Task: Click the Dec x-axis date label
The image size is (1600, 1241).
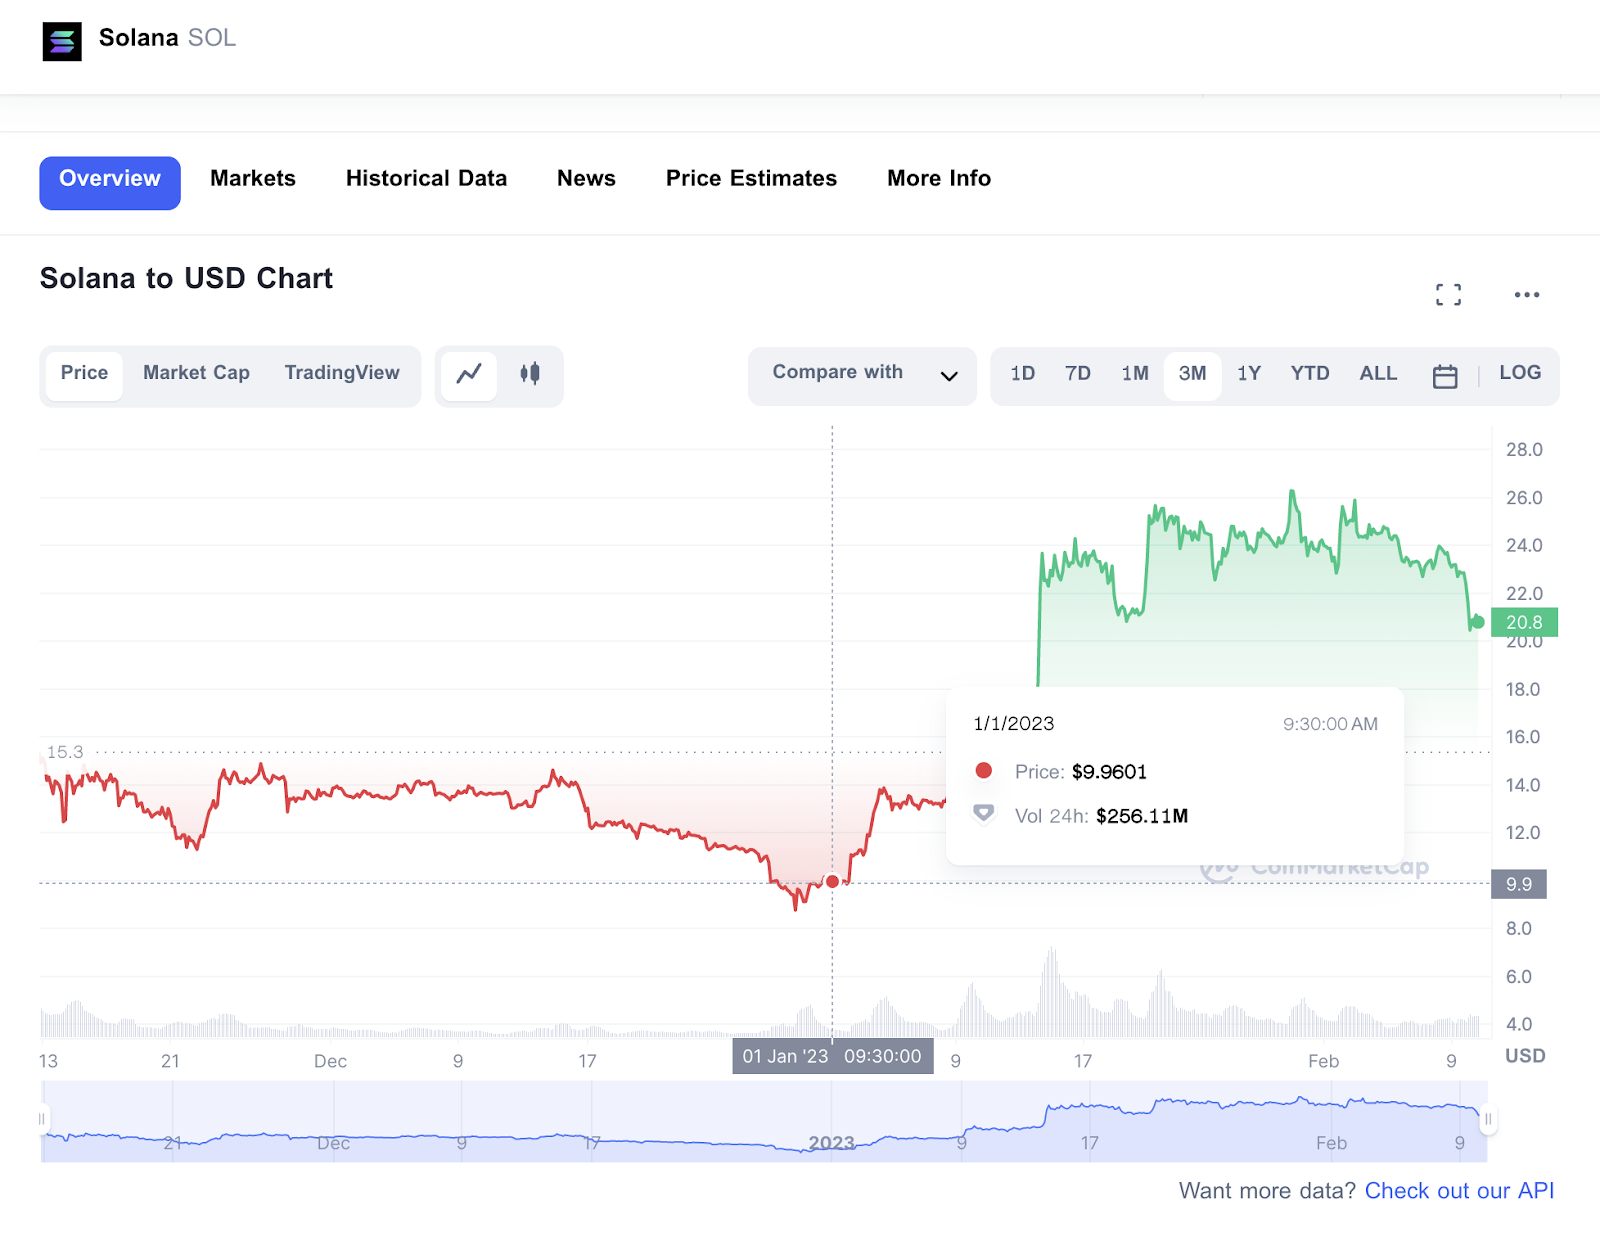Action: [330, 1061]
